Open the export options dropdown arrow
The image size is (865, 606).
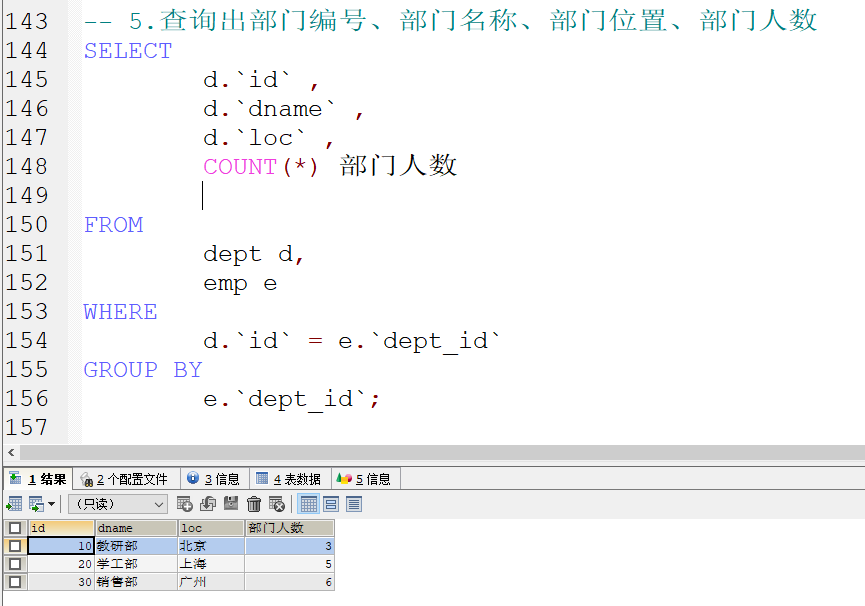(51, 503)
